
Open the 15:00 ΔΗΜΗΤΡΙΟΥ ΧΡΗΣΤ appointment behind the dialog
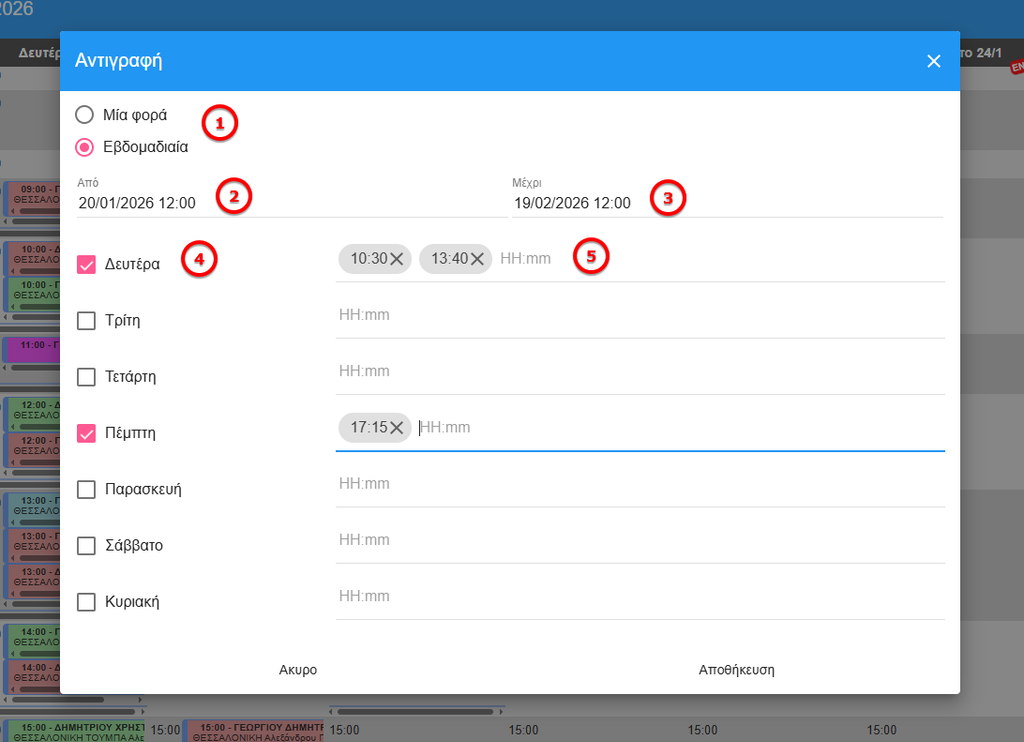click(x=75, y=732)
